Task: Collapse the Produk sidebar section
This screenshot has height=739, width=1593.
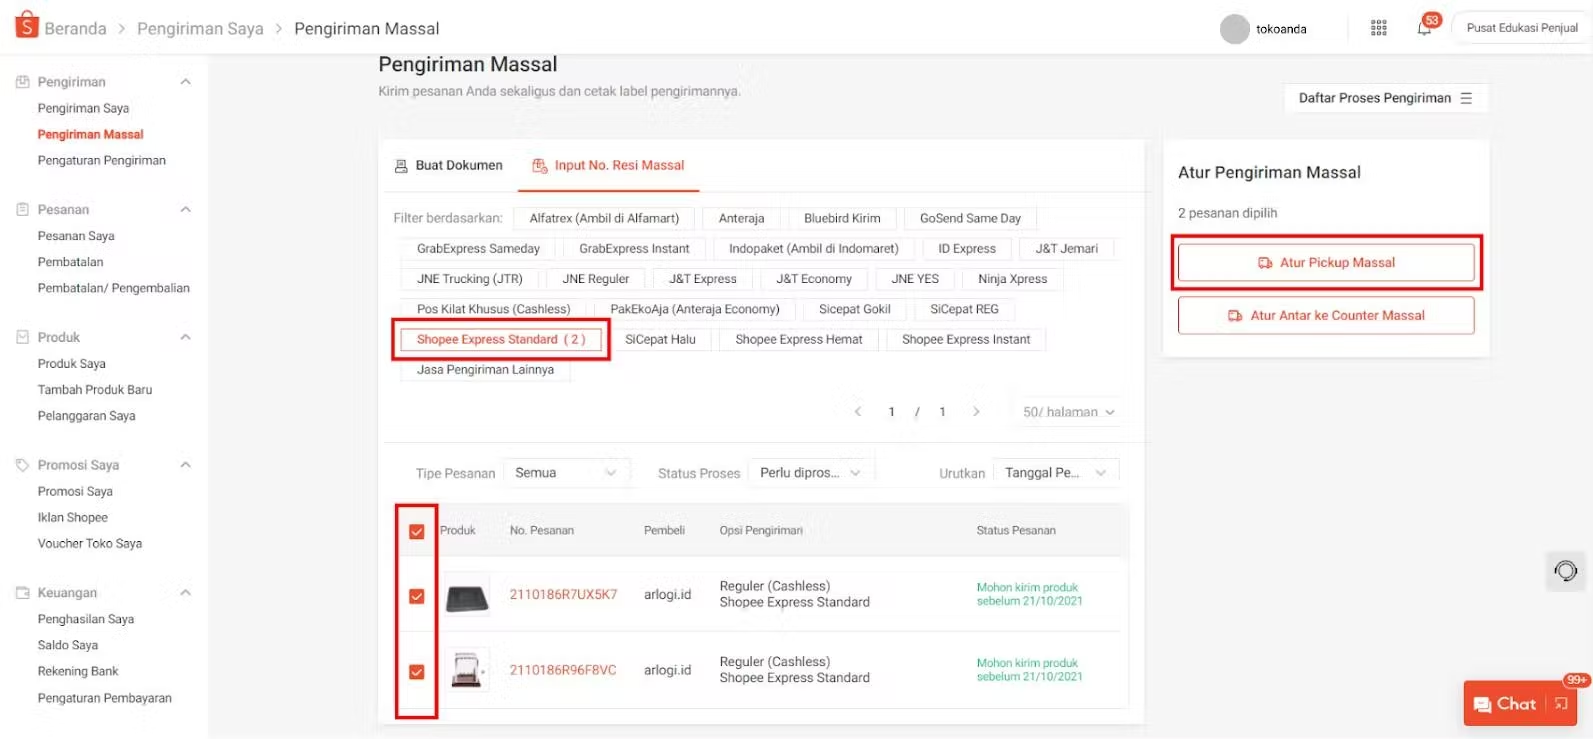Action: point(185,337)
